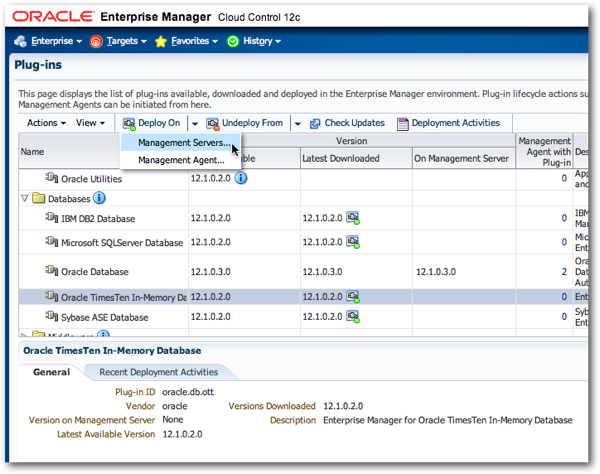This screenshot has height=474, width=600.
Task: Click agent count 2 for Oracle Database
Action: coord(564,272)
